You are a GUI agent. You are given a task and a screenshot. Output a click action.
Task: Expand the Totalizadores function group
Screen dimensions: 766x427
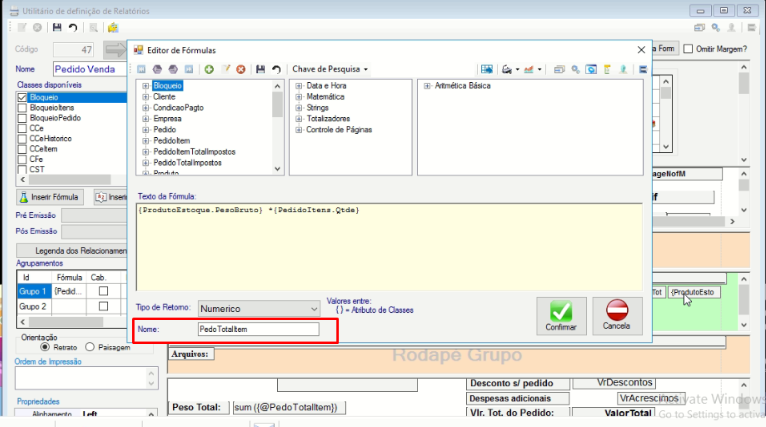point(298,119)
